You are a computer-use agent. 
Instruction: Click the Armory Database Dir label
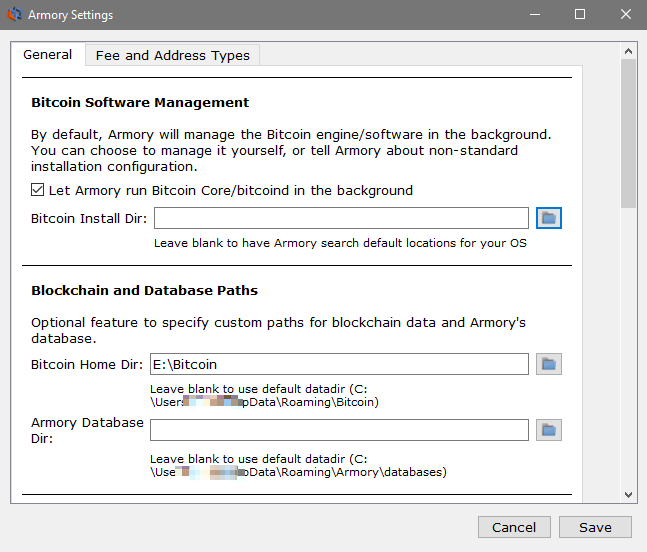[87, 430]
